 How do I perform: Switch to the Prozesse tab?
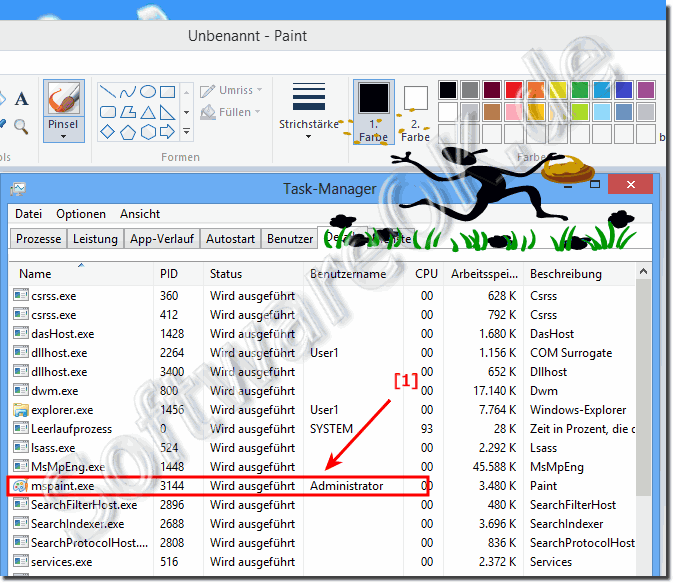(x=39, y=239)
